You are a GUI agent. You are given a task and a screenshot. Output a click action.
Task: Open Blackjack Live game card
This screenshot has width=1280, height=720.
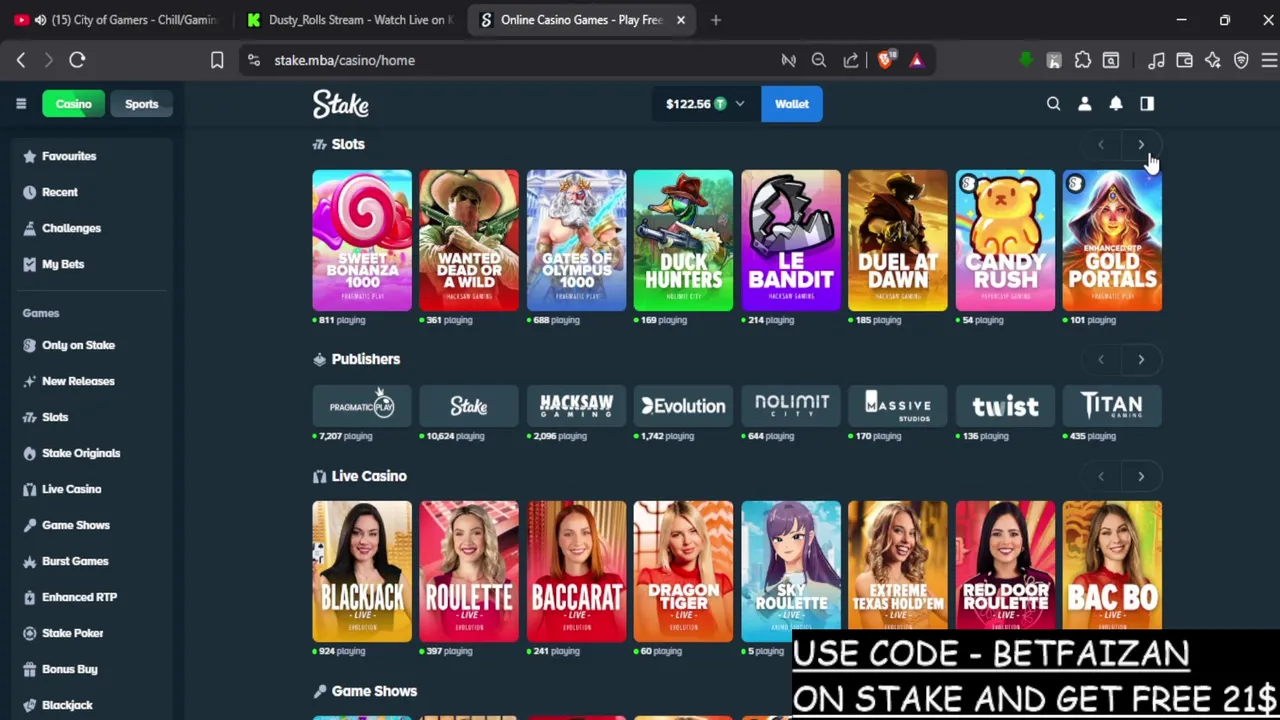pyautogui.click(x=362, y=571)
